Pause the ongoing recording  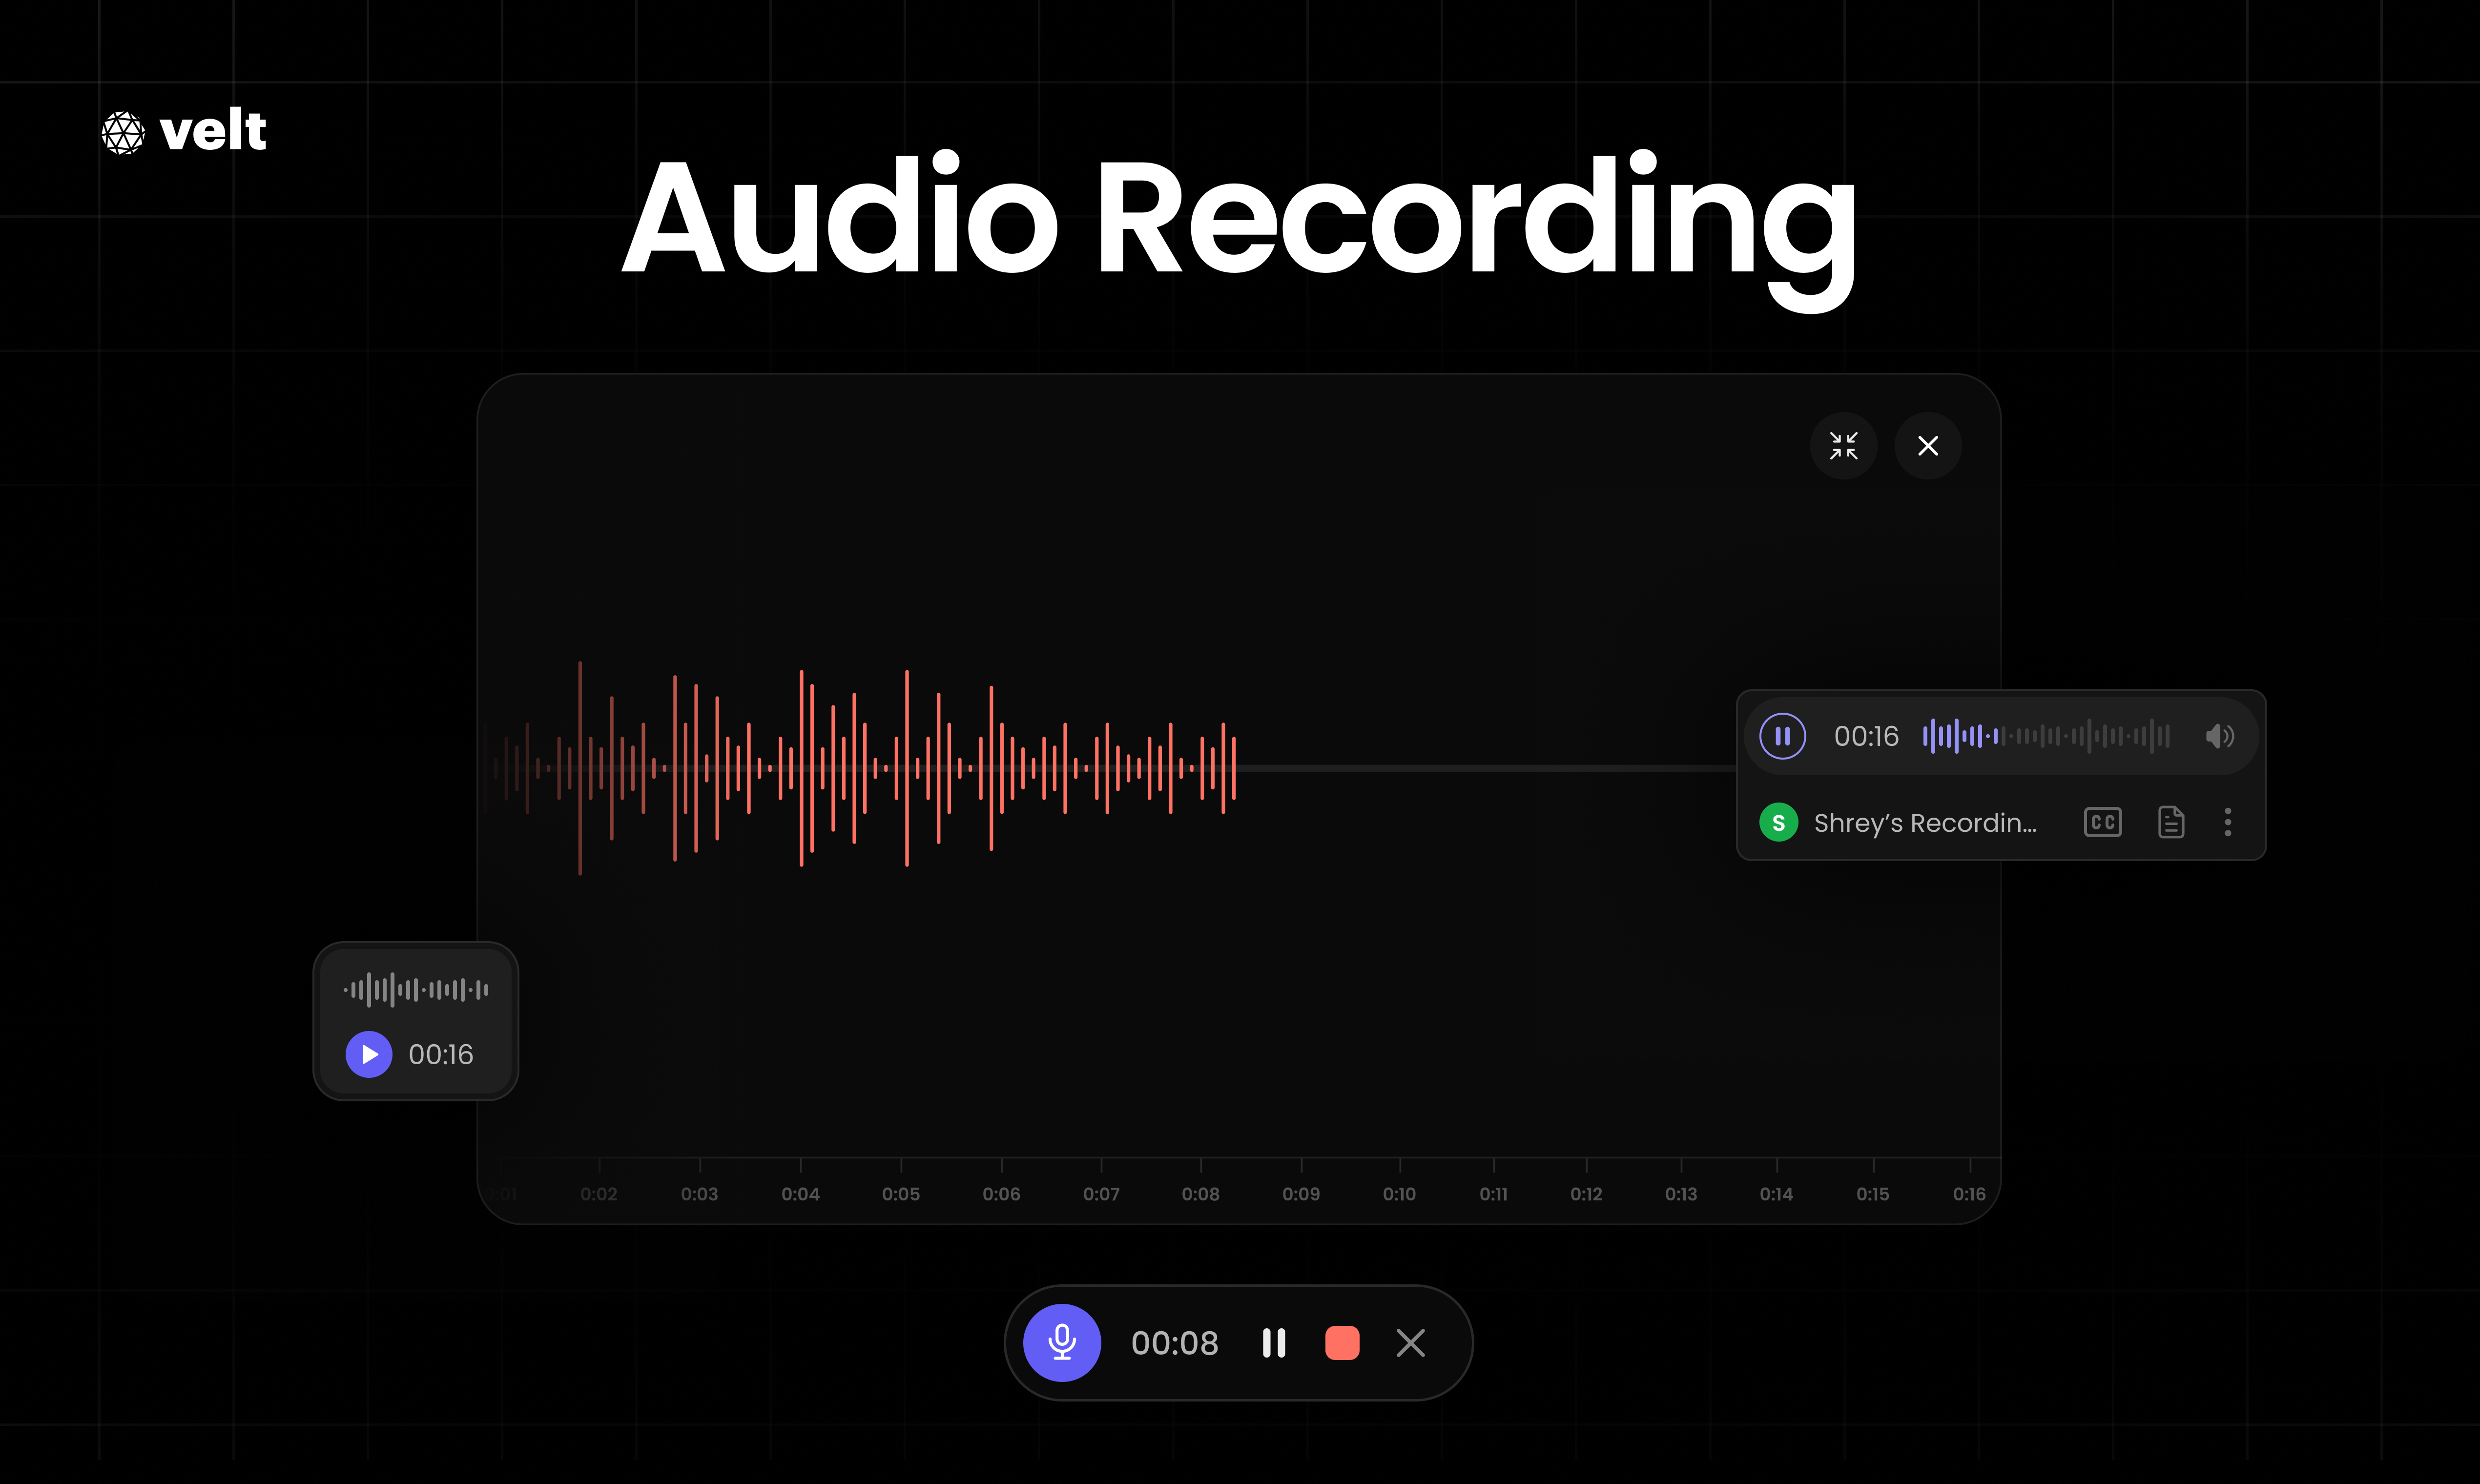tap(1273, 1343)
